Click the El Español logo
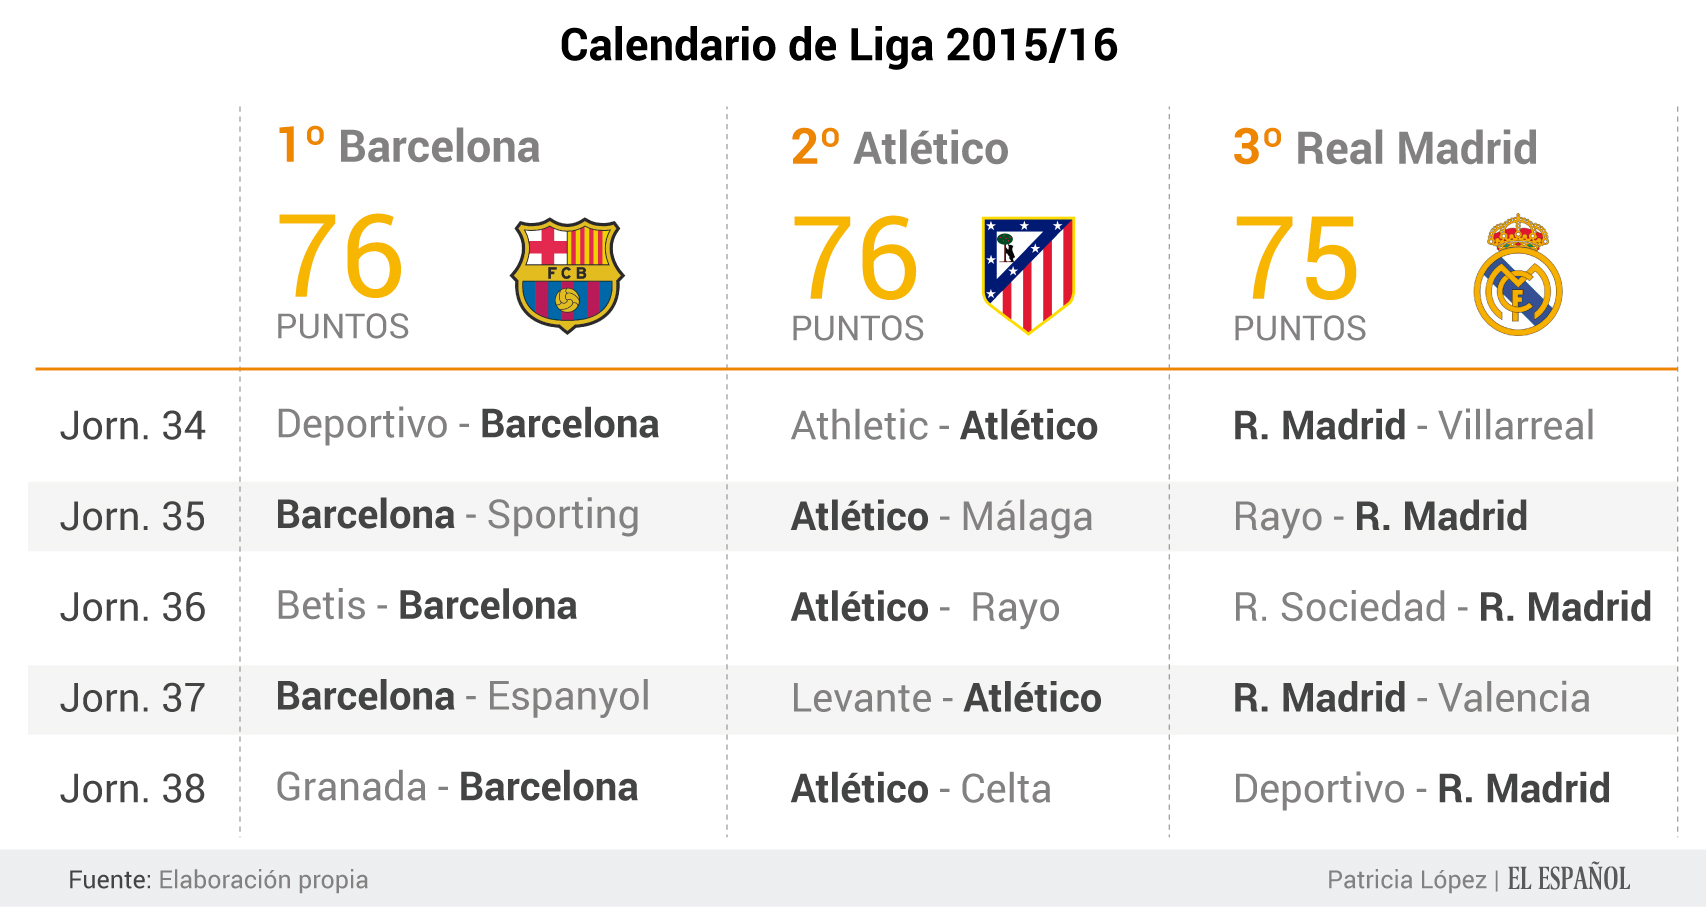This screenshot has width=1706, height=907. pos(1568,879)
